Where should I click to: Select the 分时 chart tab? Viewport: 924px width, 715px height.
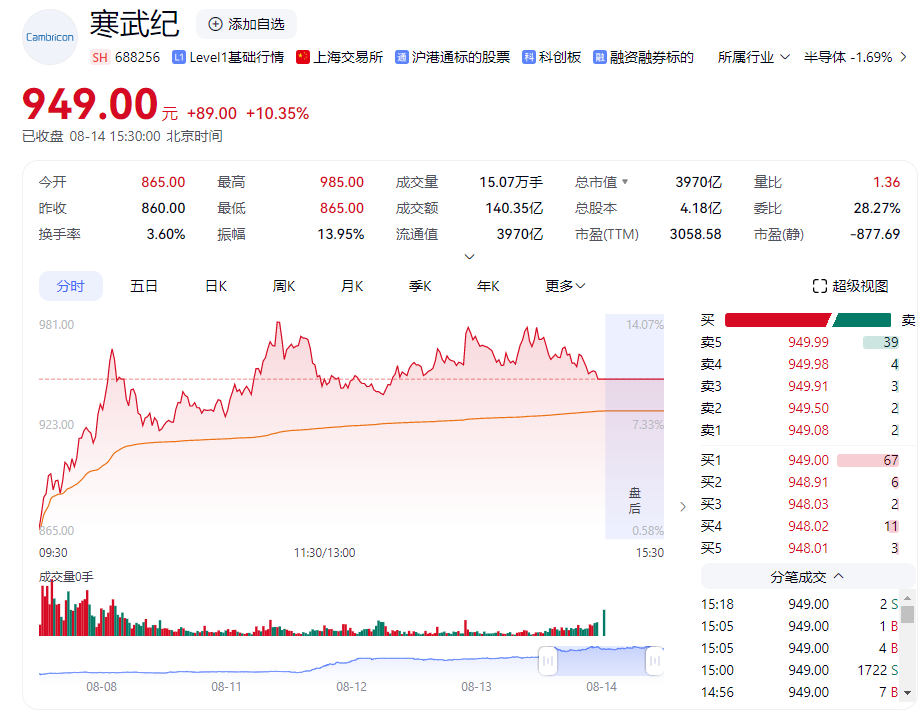(71, 286)
